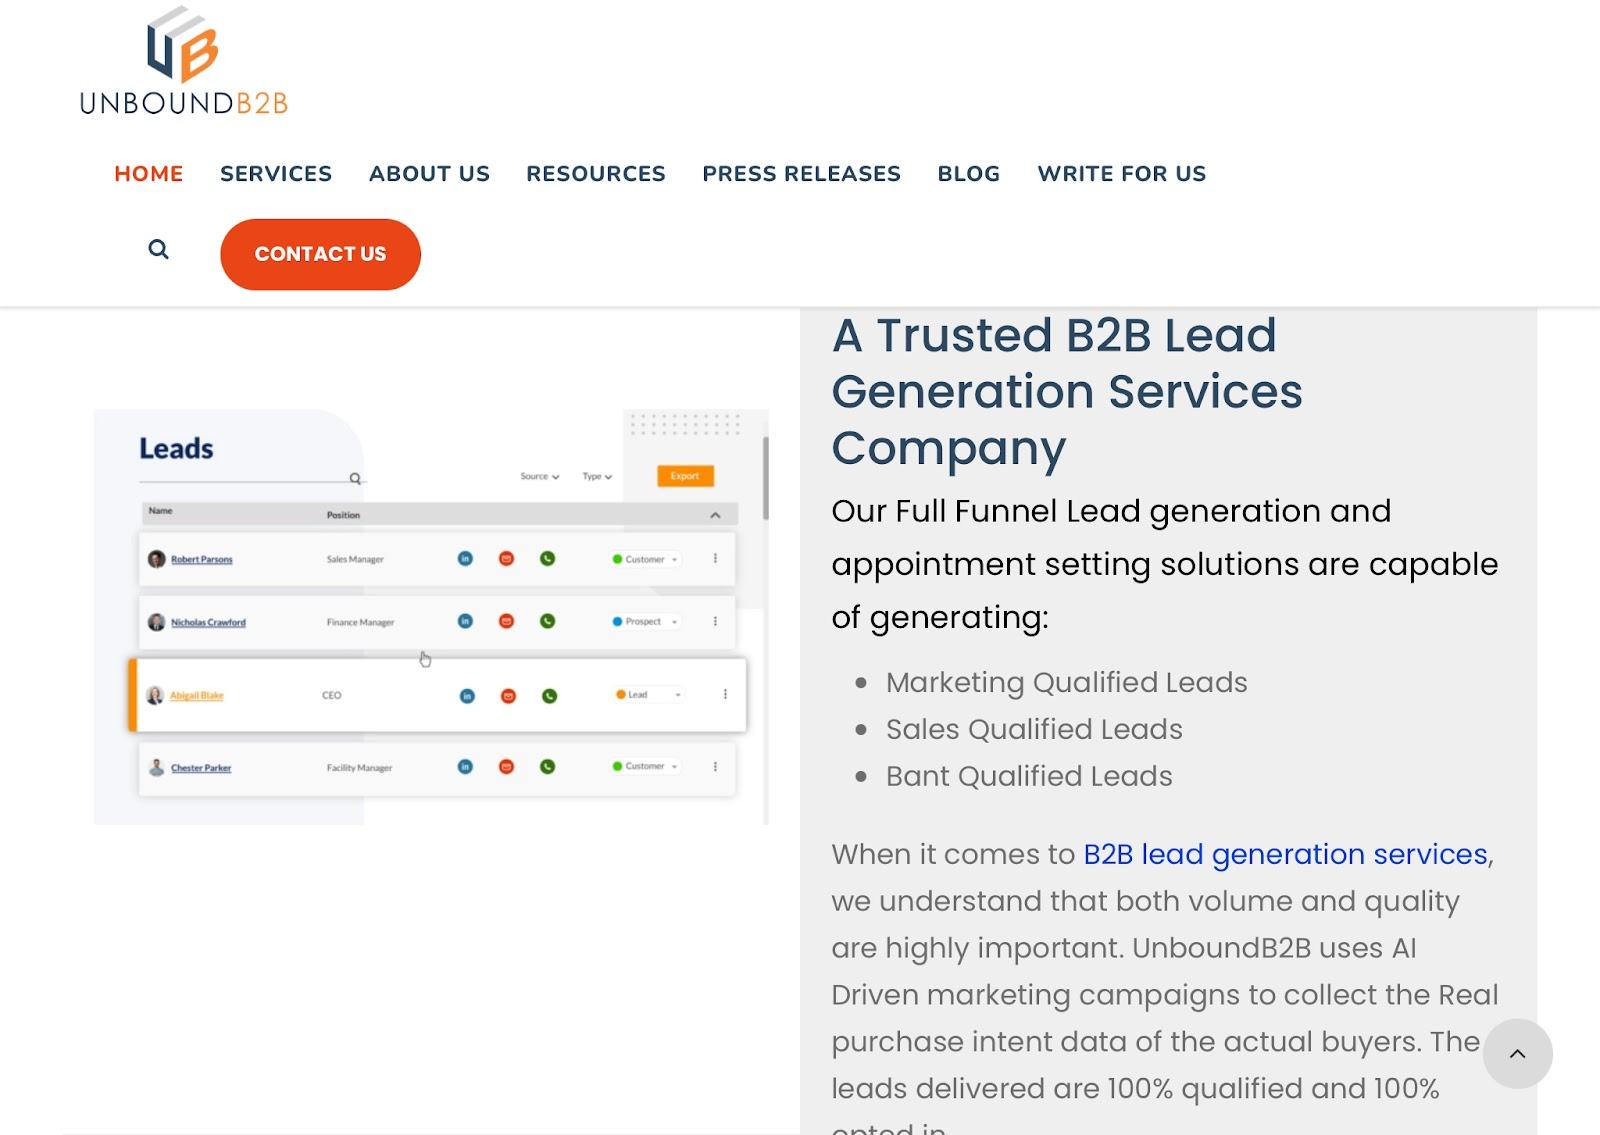
Task: Click Robert Parsons avatar photo
Action: (x=156, y=559)
